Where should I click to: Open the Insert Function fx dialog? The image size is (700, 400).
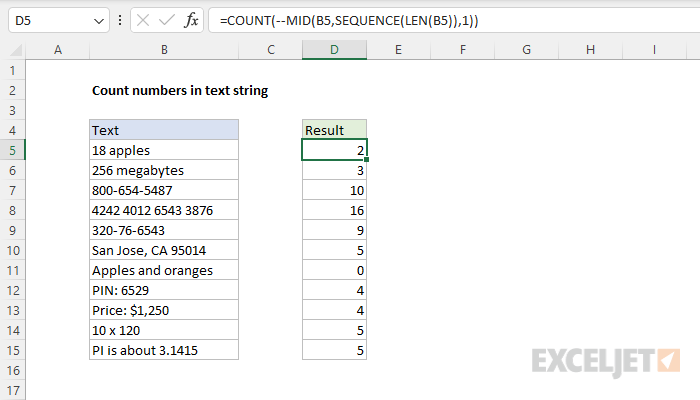pos(191,20)
